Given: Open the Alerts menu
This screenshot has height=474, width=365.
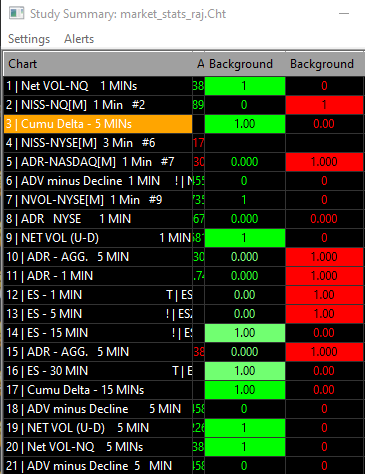Looking at the screenshot, I should coord(79,39).
